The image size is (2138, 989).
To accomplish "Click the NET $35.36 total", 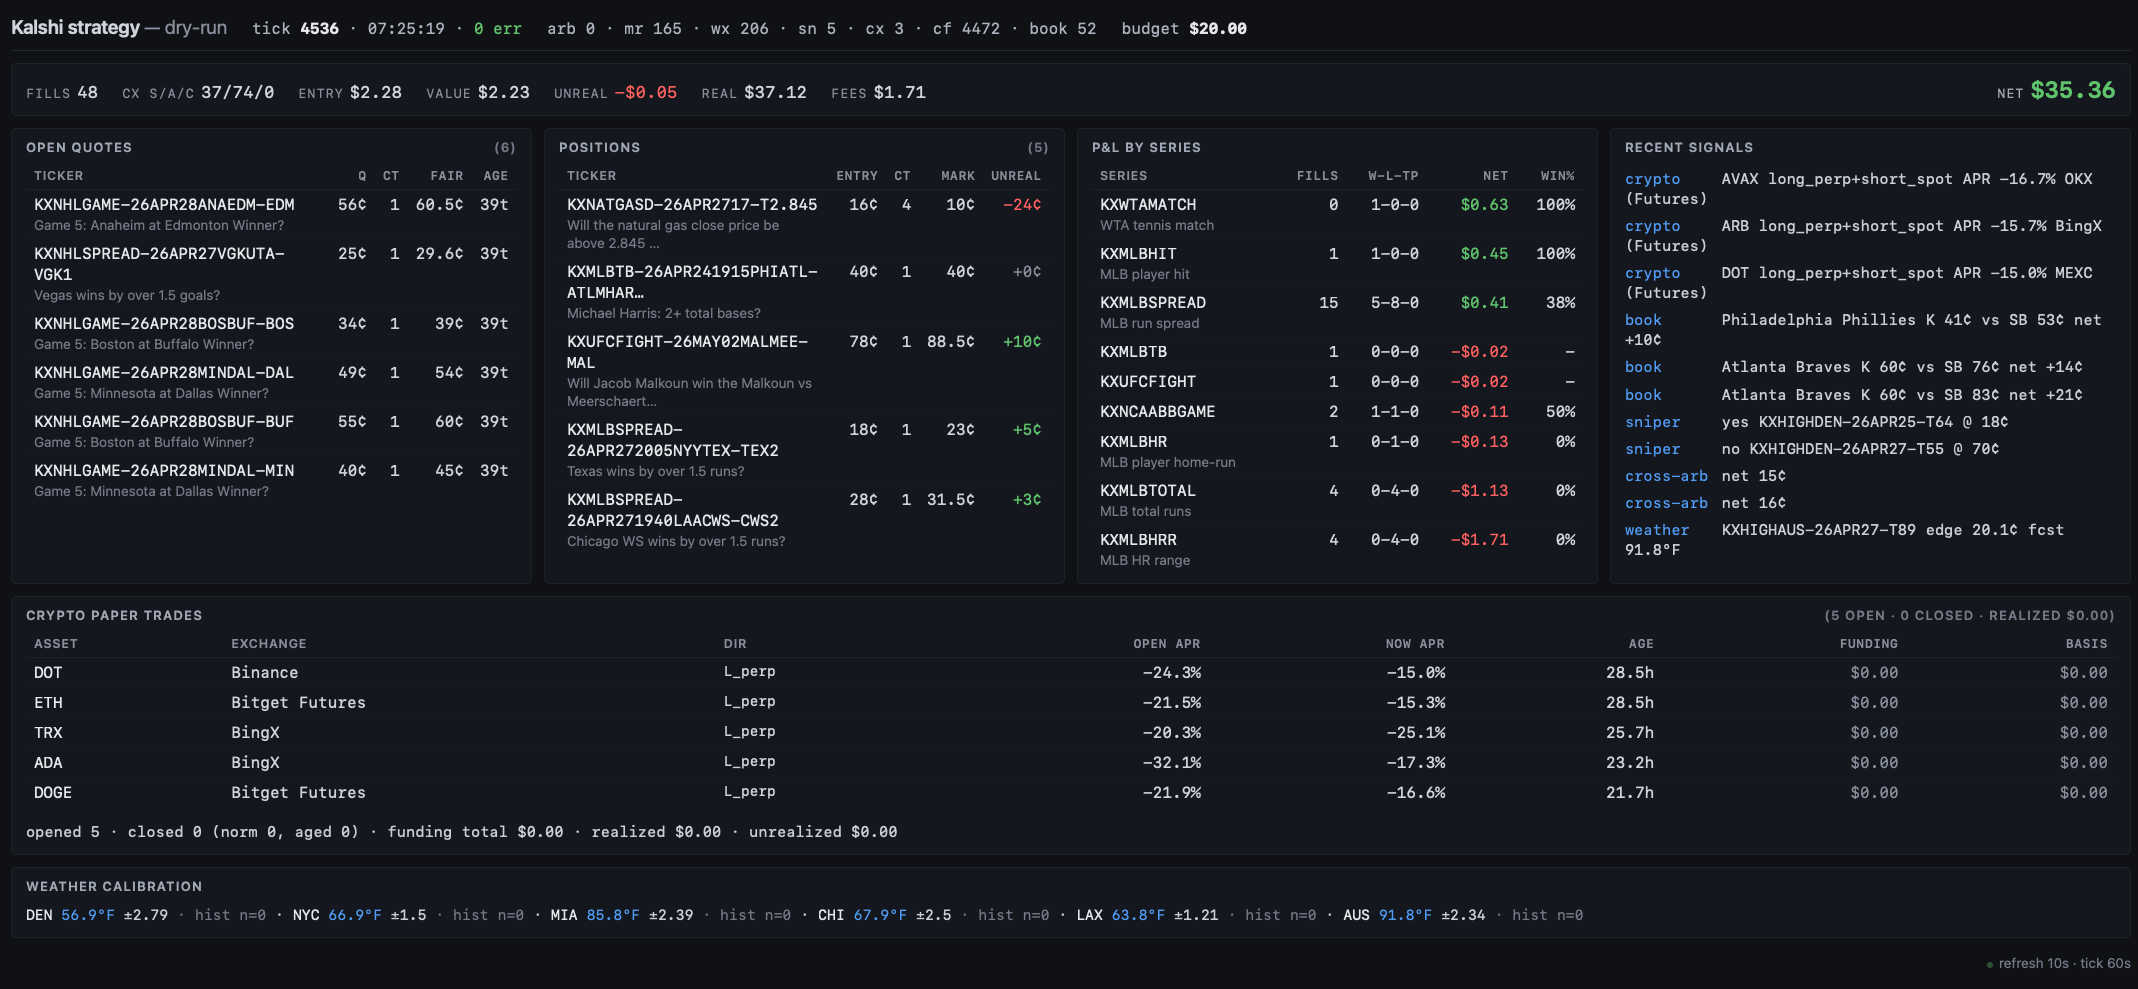I will pyautogui.click(x=2055, y=91).
